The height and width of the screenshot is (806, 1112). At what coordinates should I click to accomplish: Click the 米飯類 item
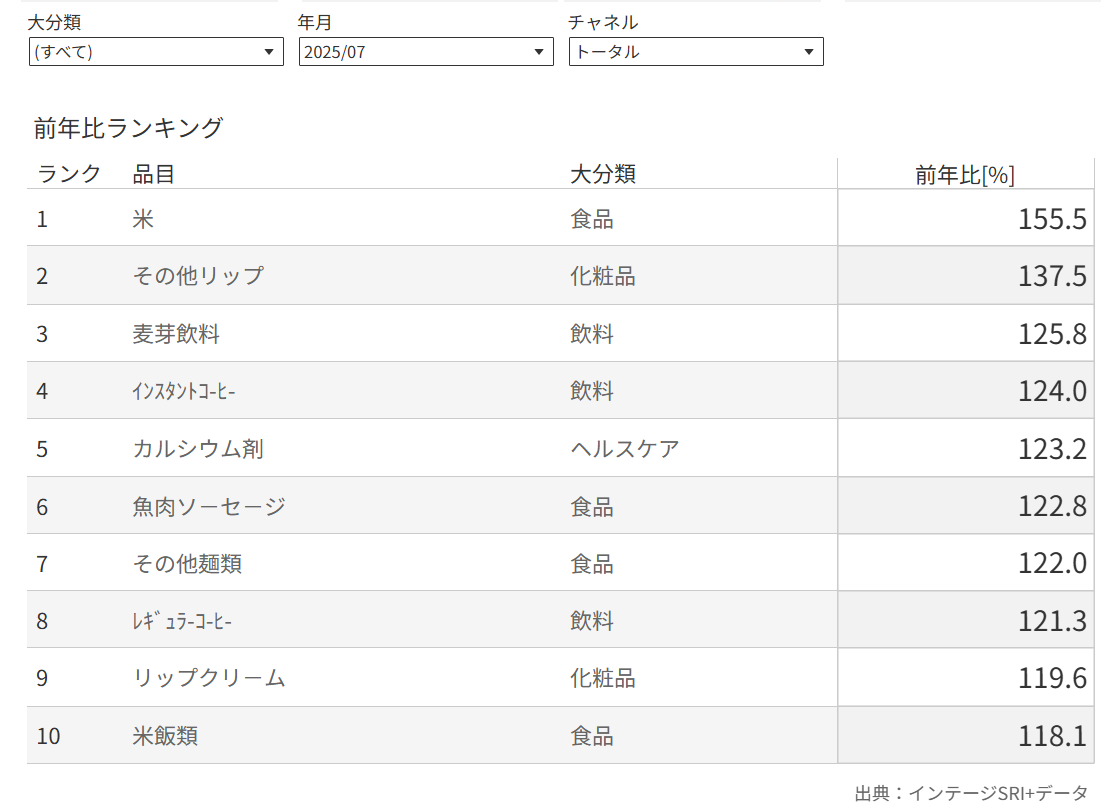(x=165, y=736)
